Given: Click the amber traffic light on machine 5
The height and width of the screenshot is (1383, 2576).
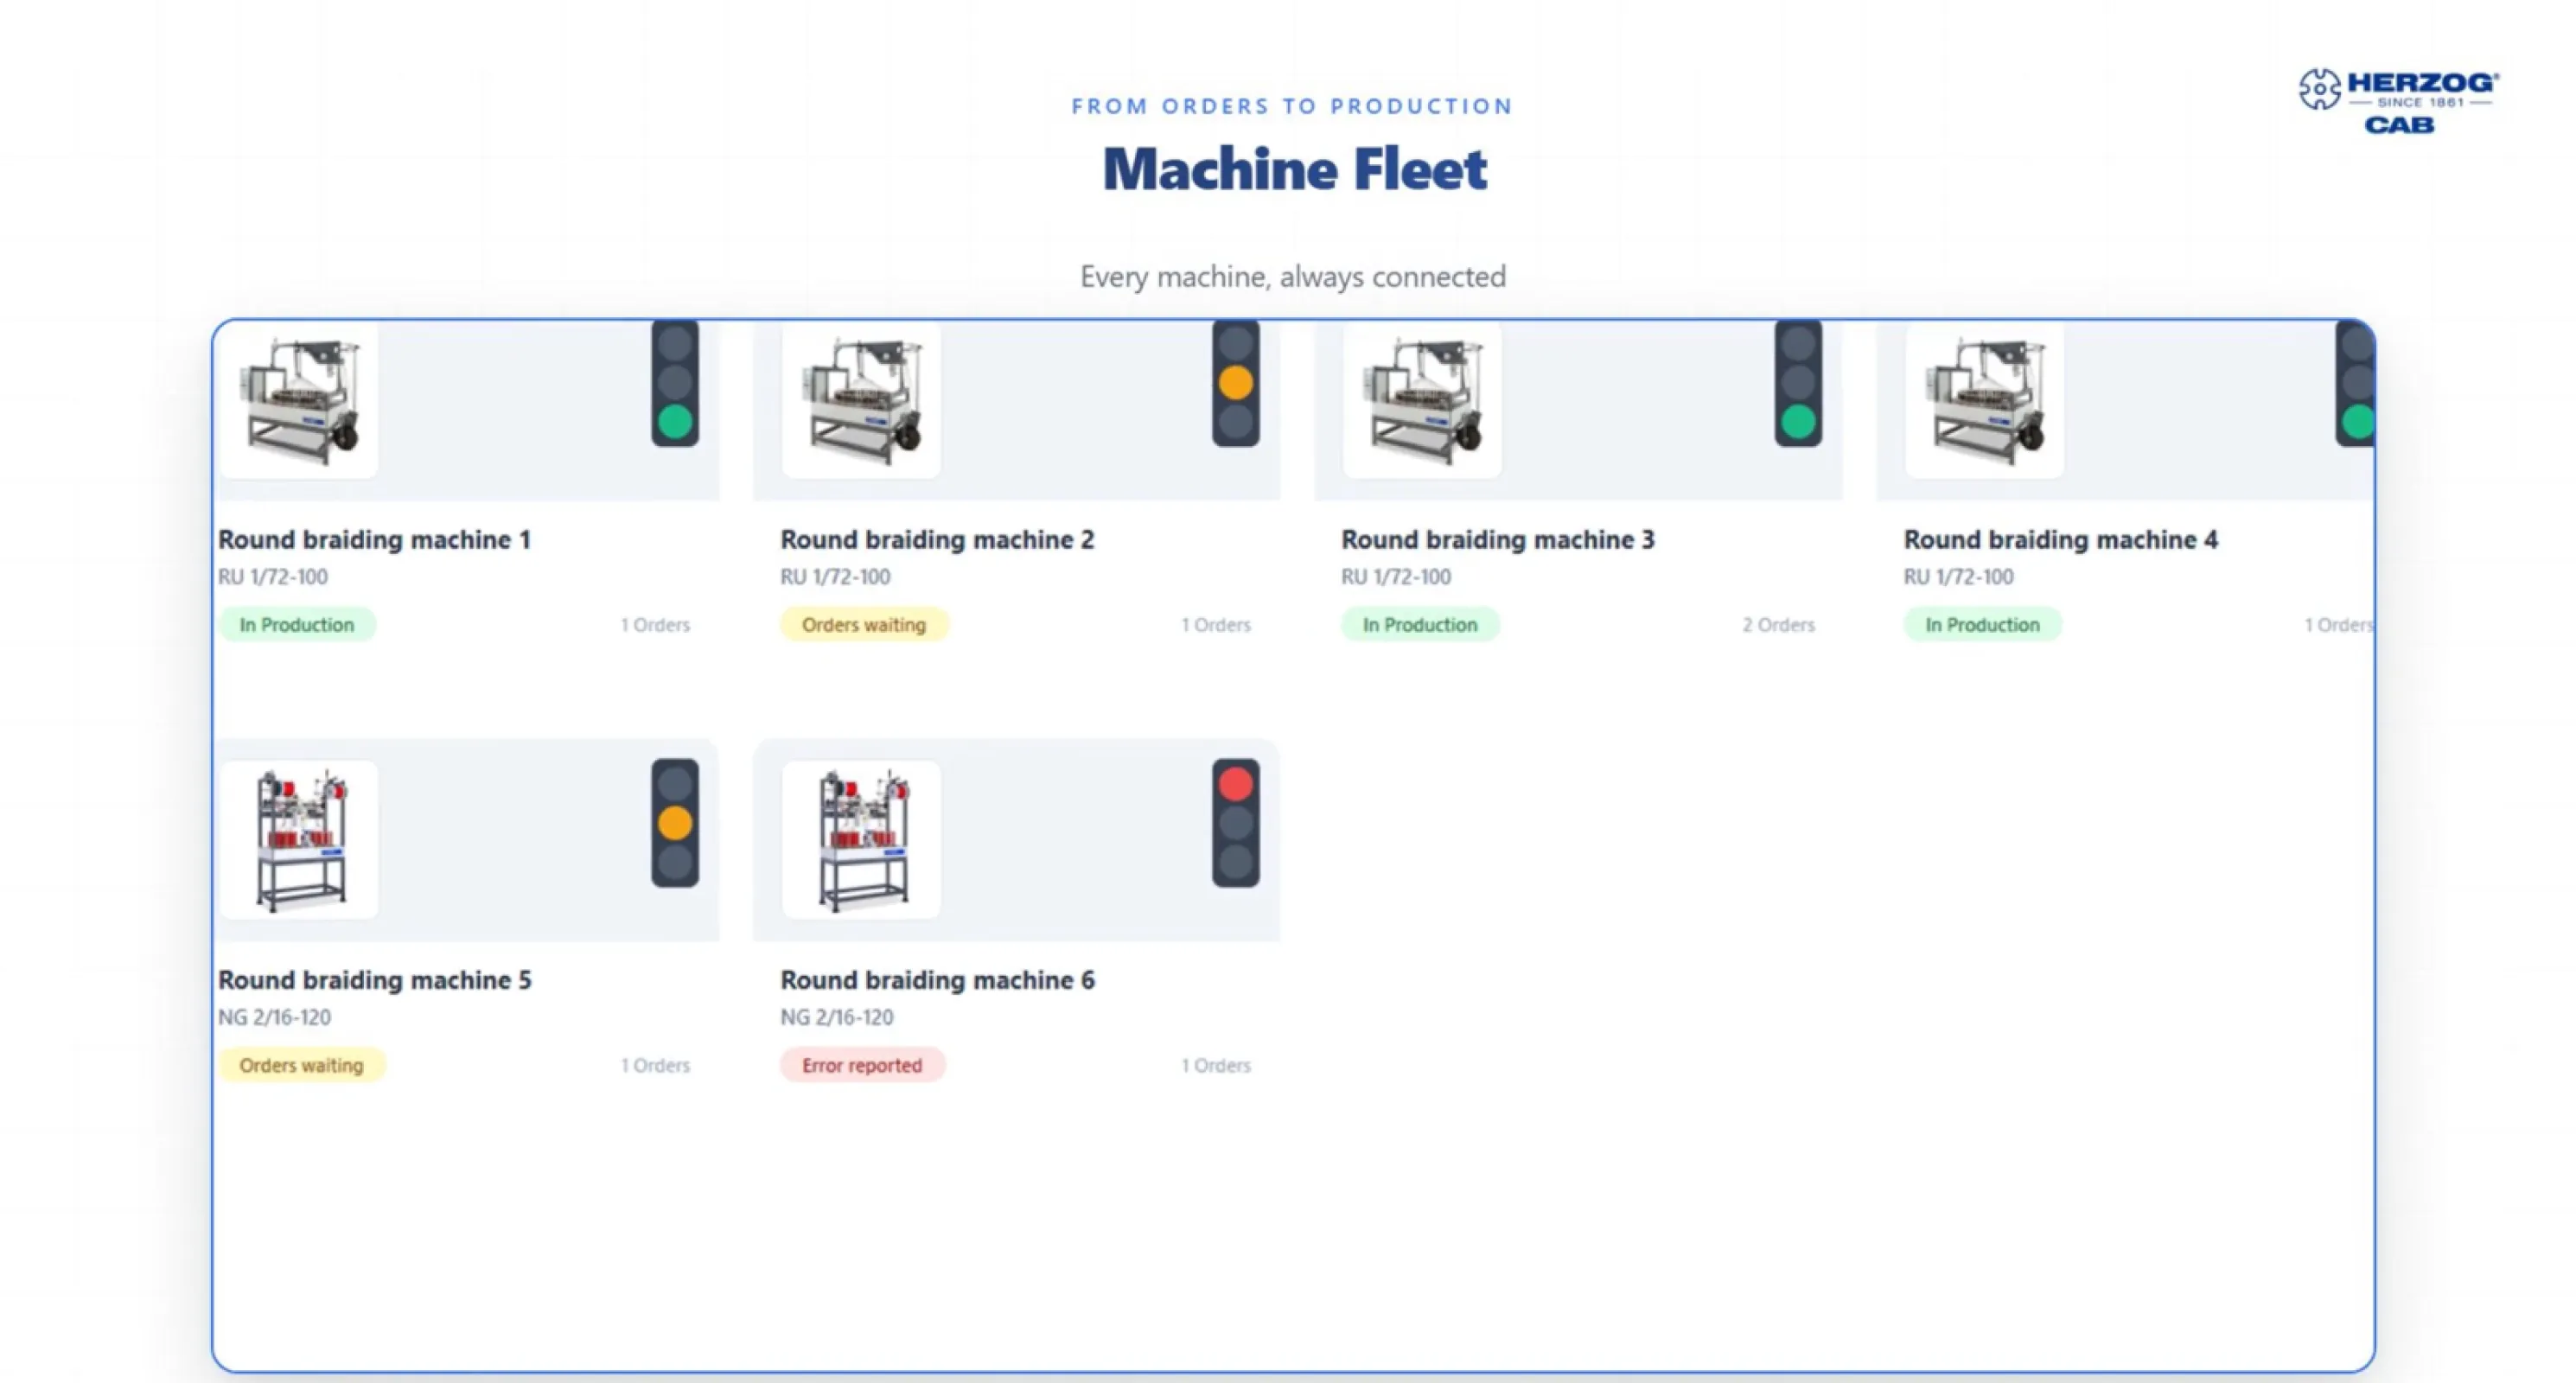Looking at the screenshot, I should click(x=675, y=823).
